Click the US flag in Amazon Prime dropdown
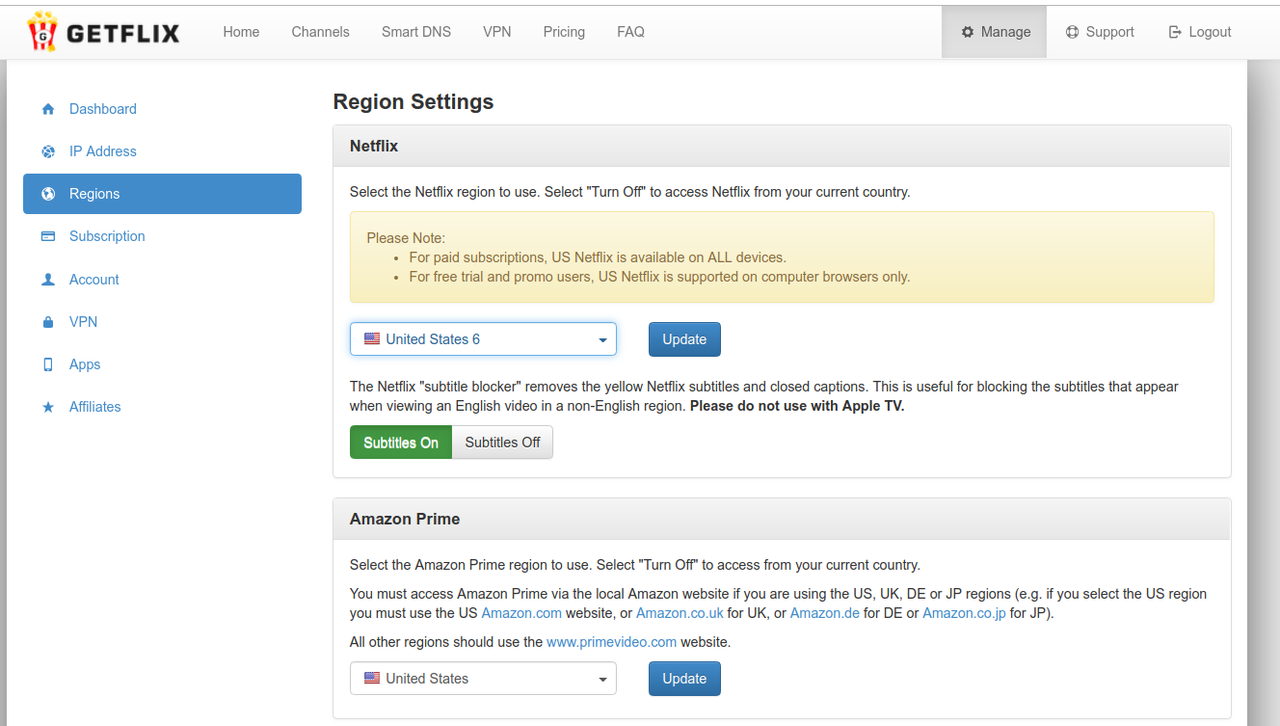Screen dimensions: 1280x726 [372, 678]
